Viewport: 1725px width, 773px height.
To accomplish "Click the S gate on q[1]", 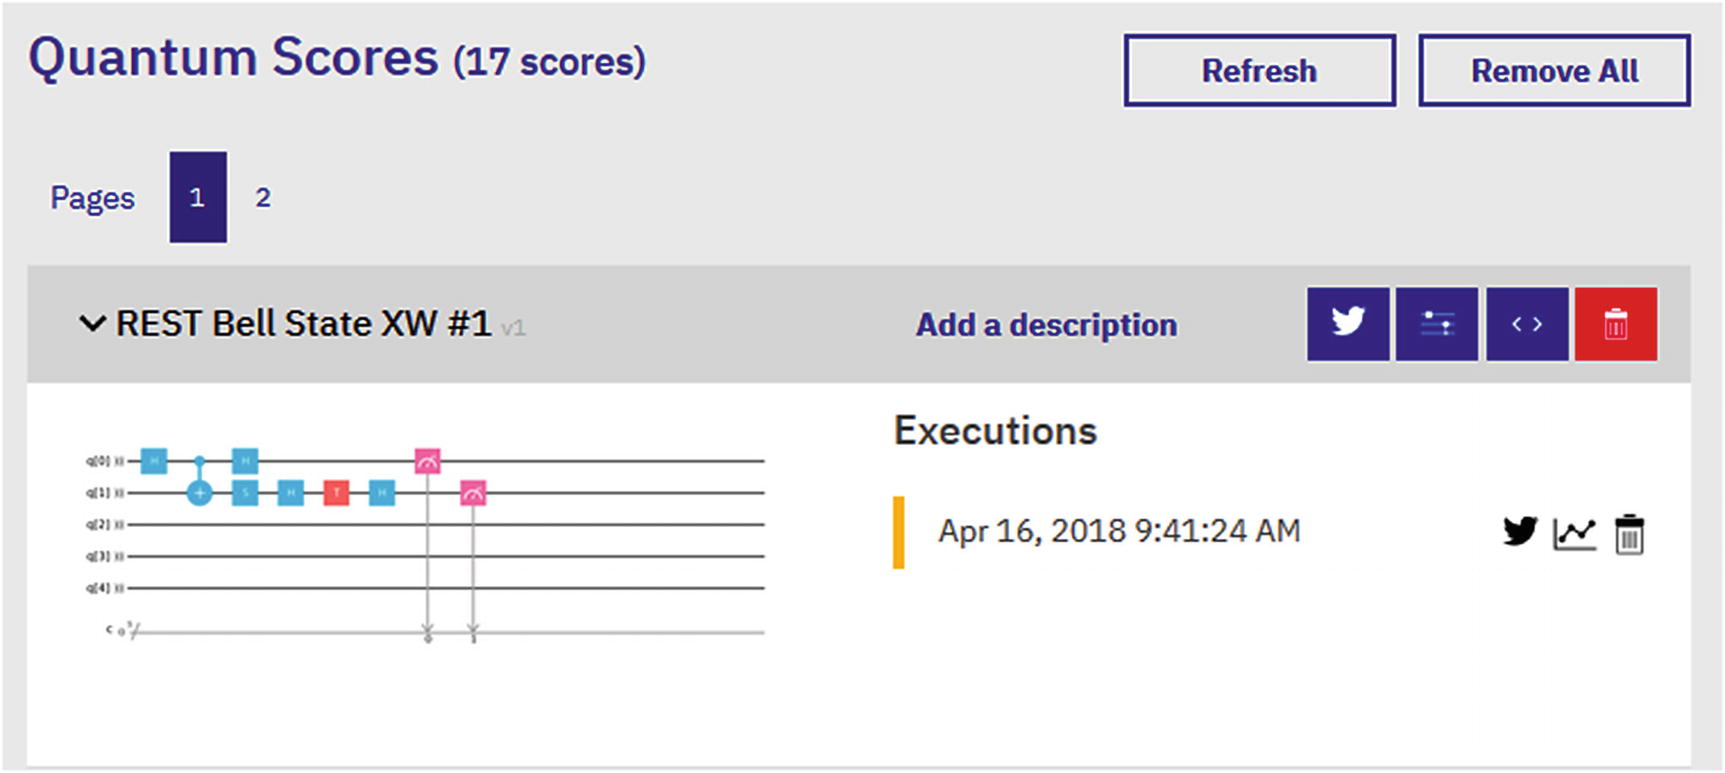I will (245, 493).
